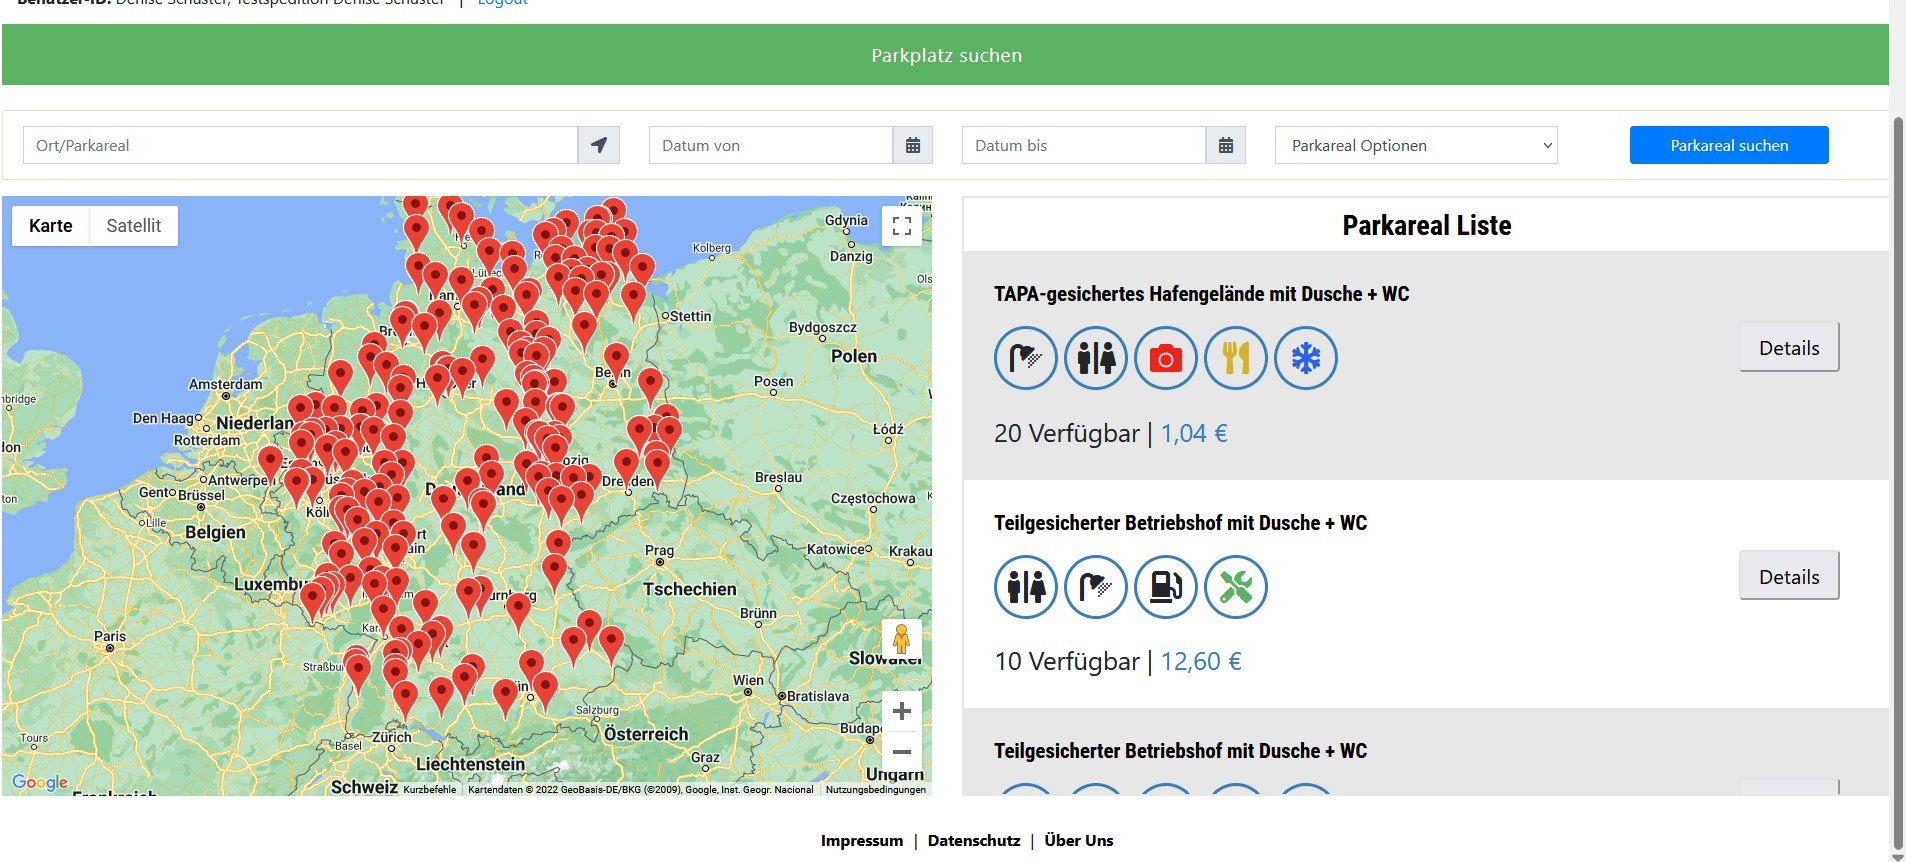Image resolution: width=1906 pixels, height=862 pixels.
Task: Click the 1,04 € price text
Action: pyautogui.click(x=1194, y=433)
